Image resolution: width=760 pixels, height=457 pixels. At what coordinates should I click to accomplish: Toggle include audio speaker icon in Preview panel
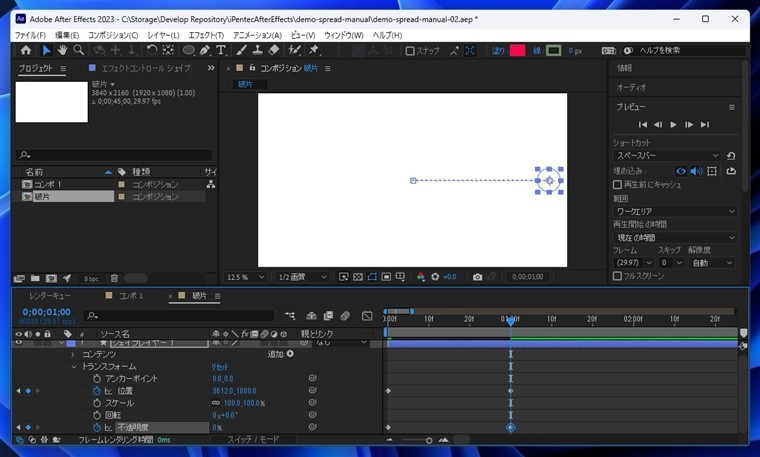[x=696, y=171]
